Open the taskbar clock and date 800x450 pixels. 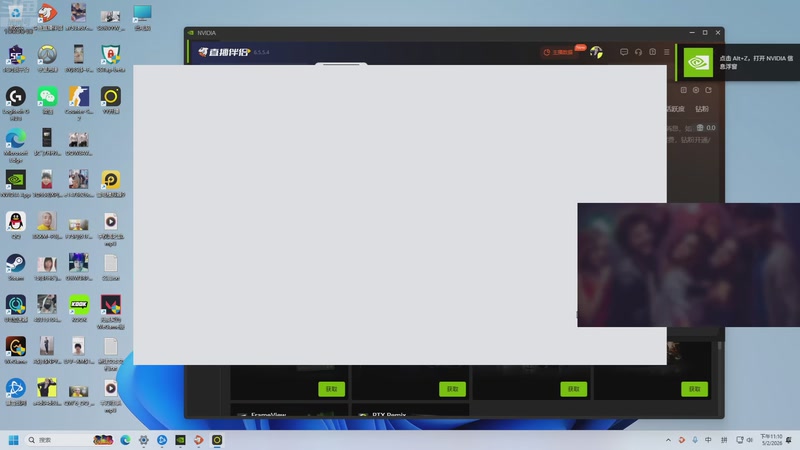pos(771,440)
